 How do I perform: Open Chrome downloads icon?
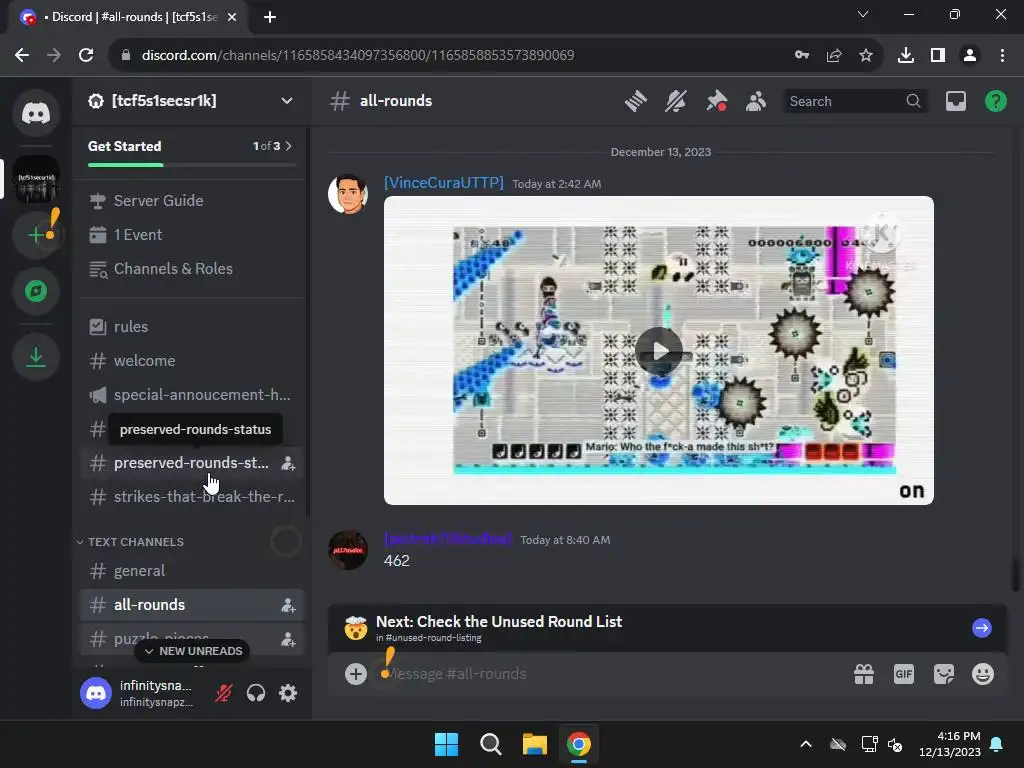pyautogui.click(x=906, y=56)
